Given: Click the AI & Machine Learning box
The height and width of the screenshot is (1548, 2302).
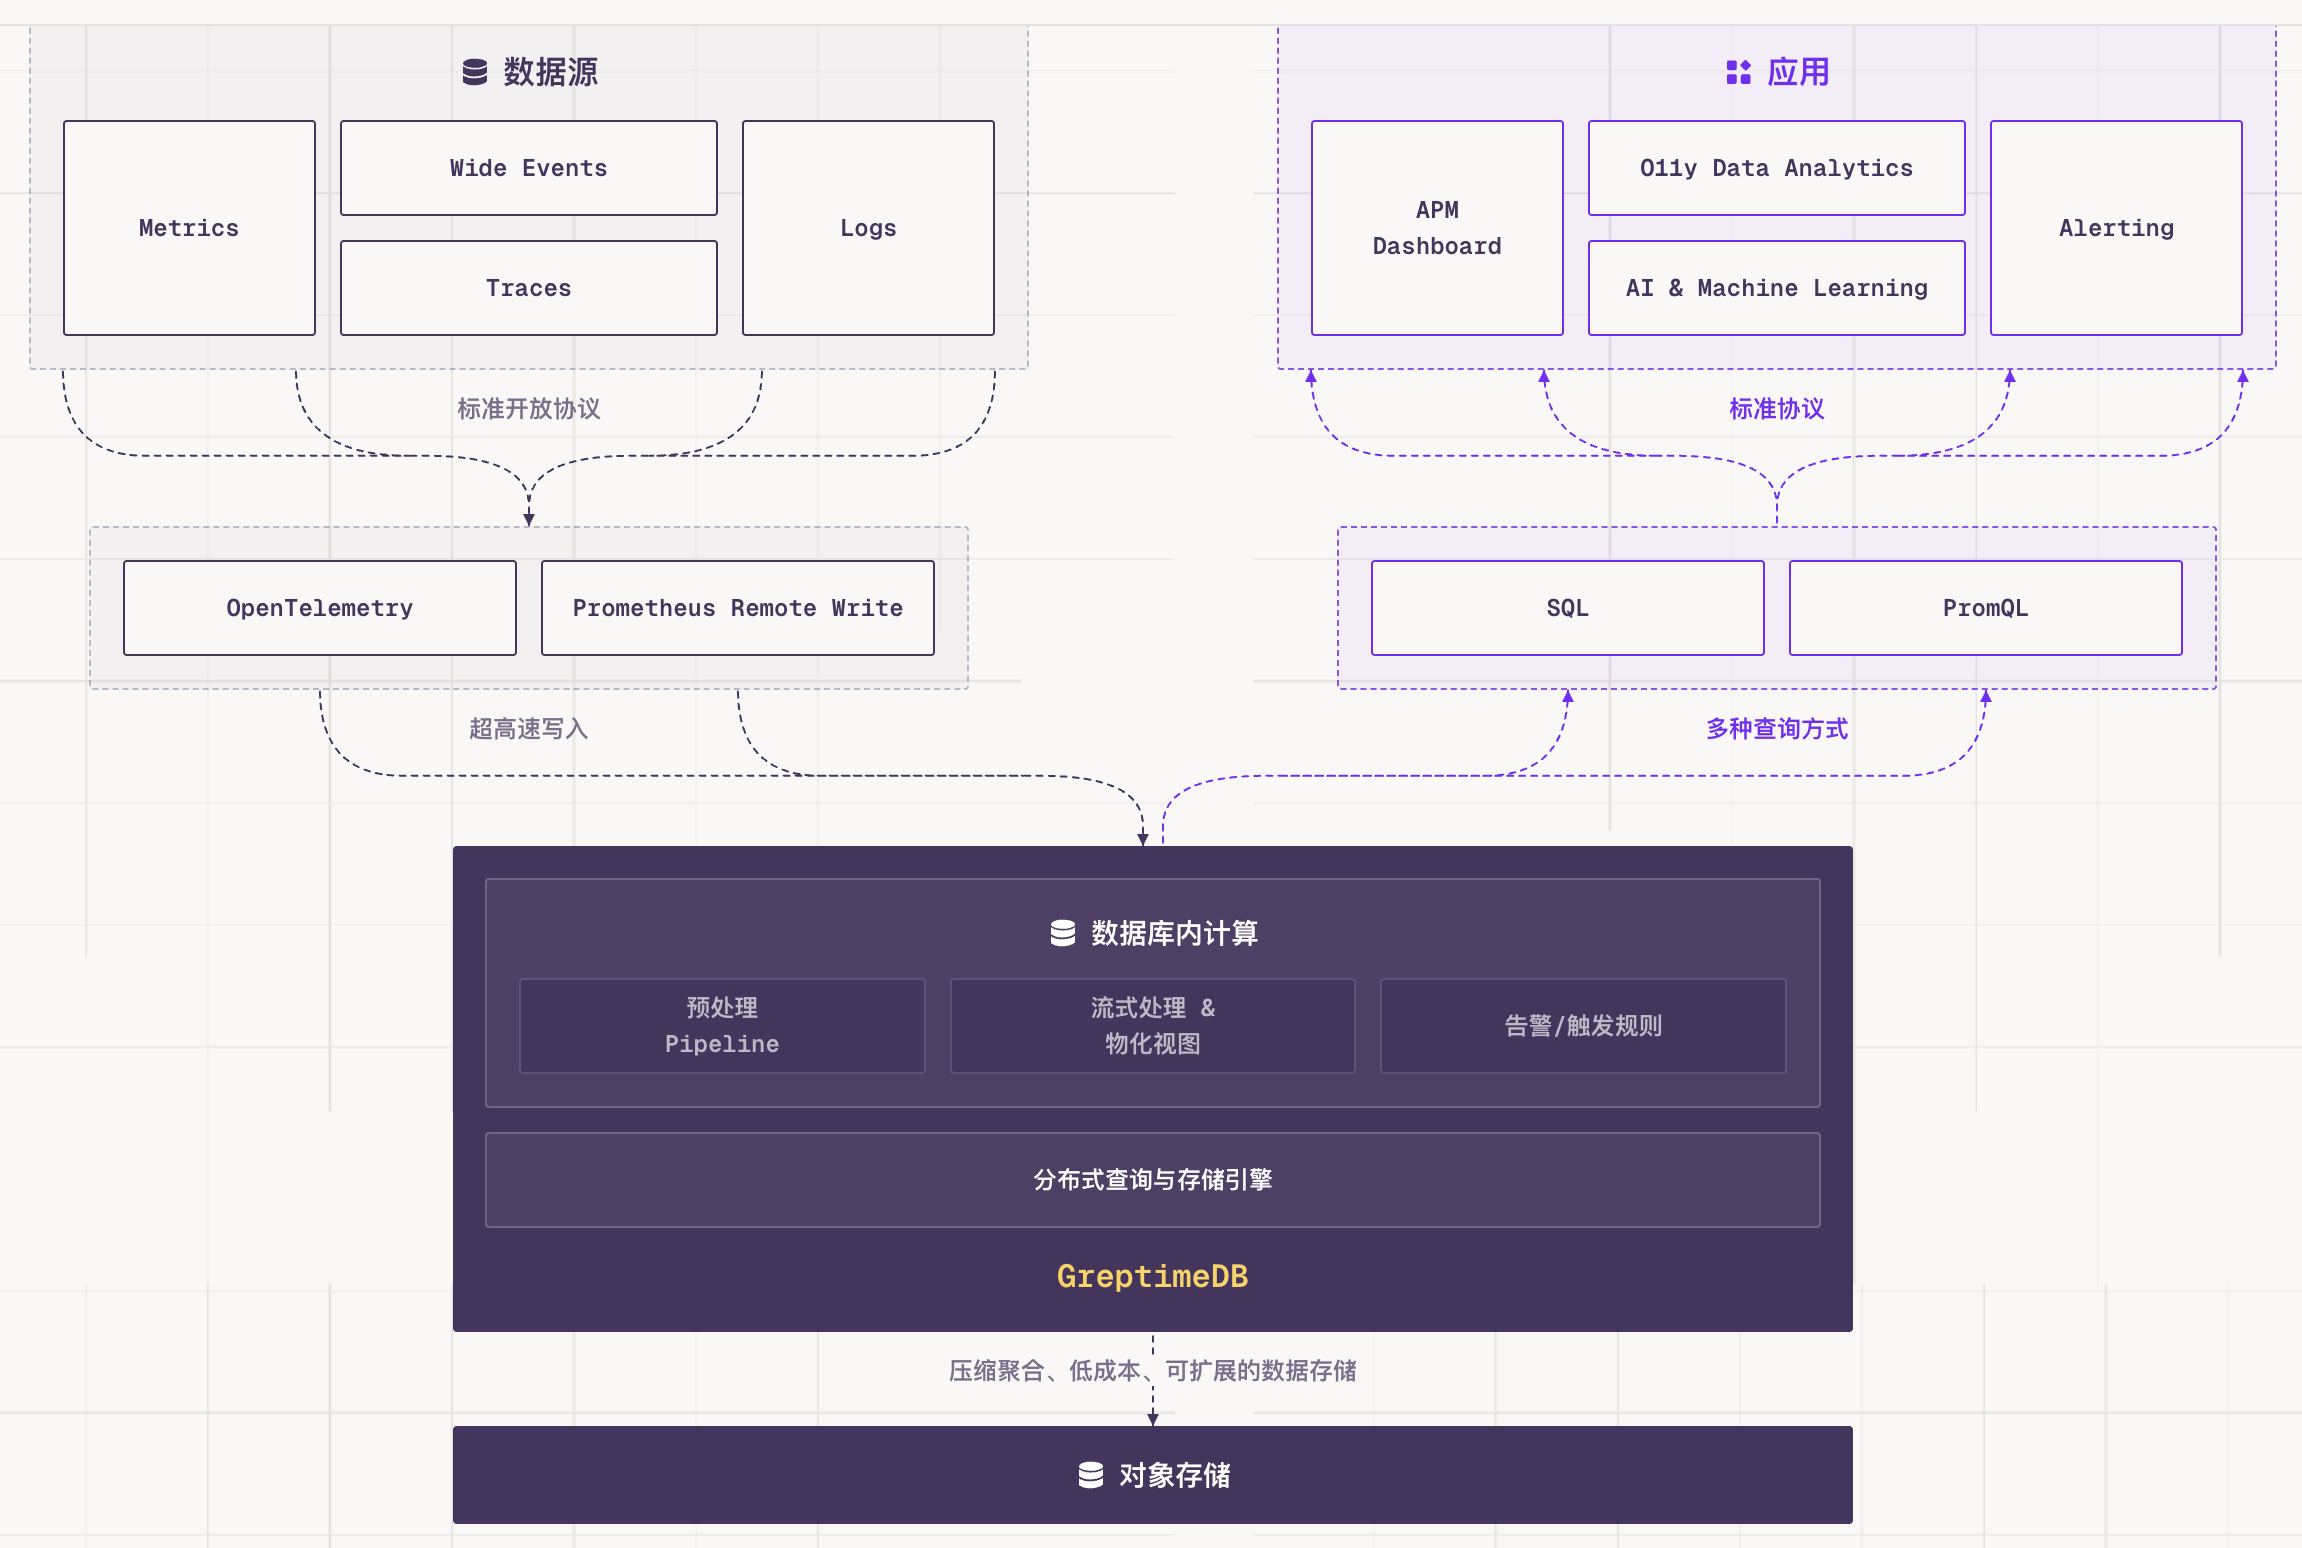Looking at the screenshot, I should click(x=1776, y=287).
